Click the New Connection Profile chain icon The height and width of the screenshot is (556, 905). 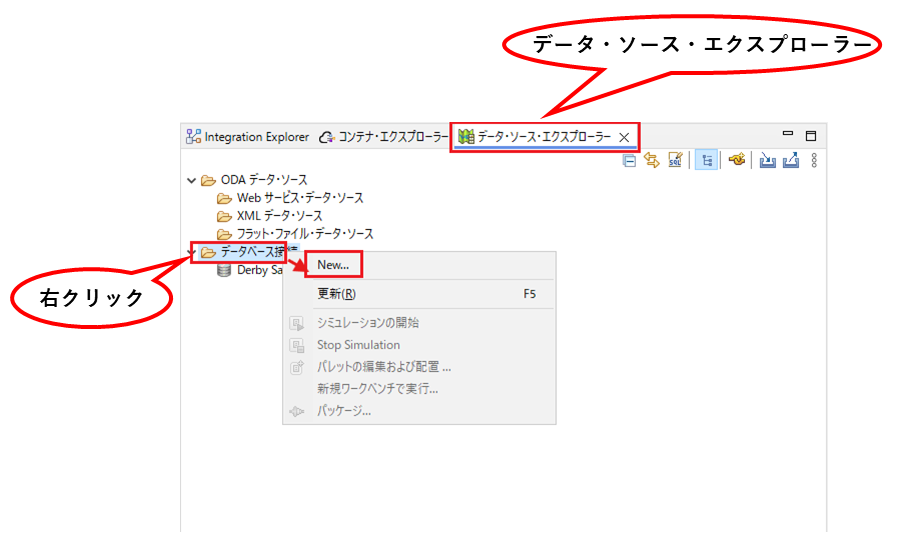736,159
